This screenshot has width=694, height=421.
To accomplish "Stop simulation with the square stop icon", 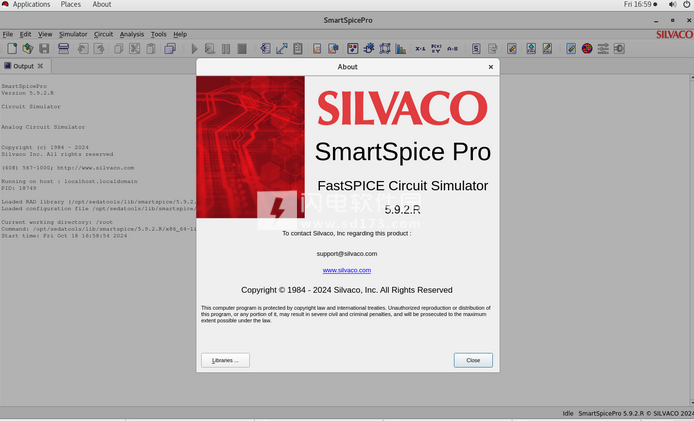I will [242, 49].
